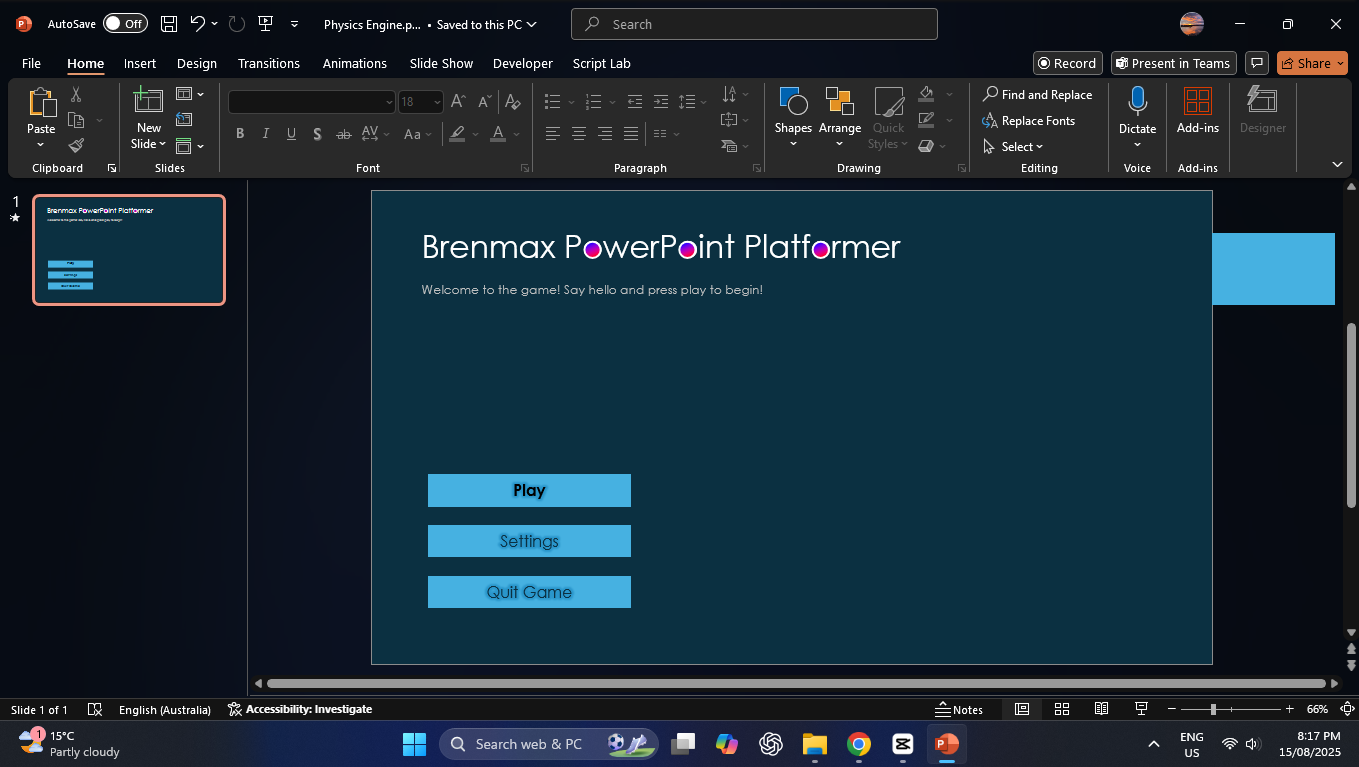The width and height of the screenshot is (1359, 767).
Task: Click the Record button
Action: point(1067,63)
